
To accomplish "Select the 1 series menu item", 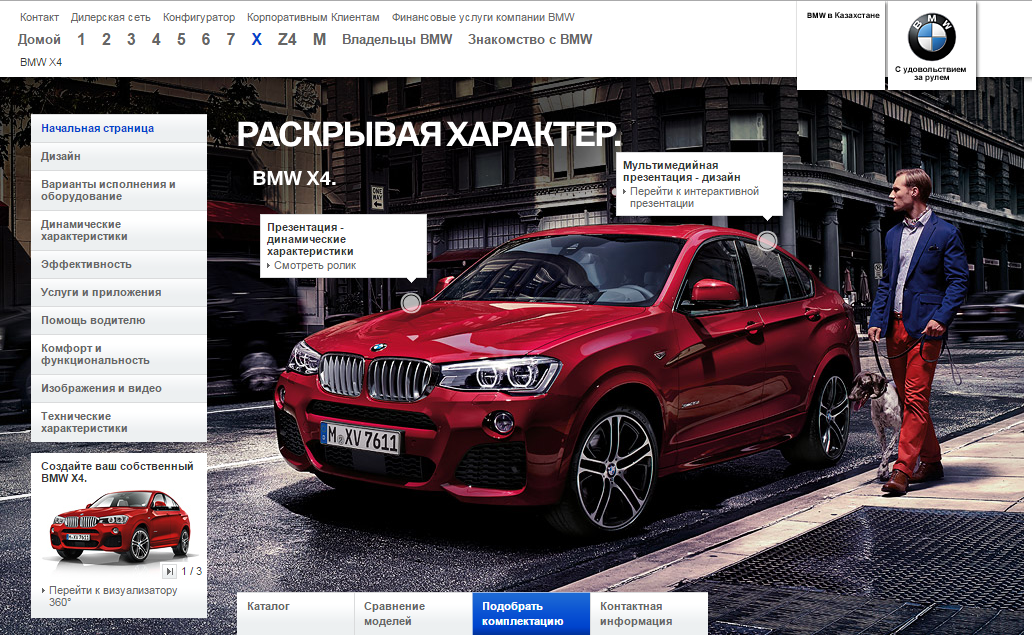I will pyautogui.click(x=81, y=39).
